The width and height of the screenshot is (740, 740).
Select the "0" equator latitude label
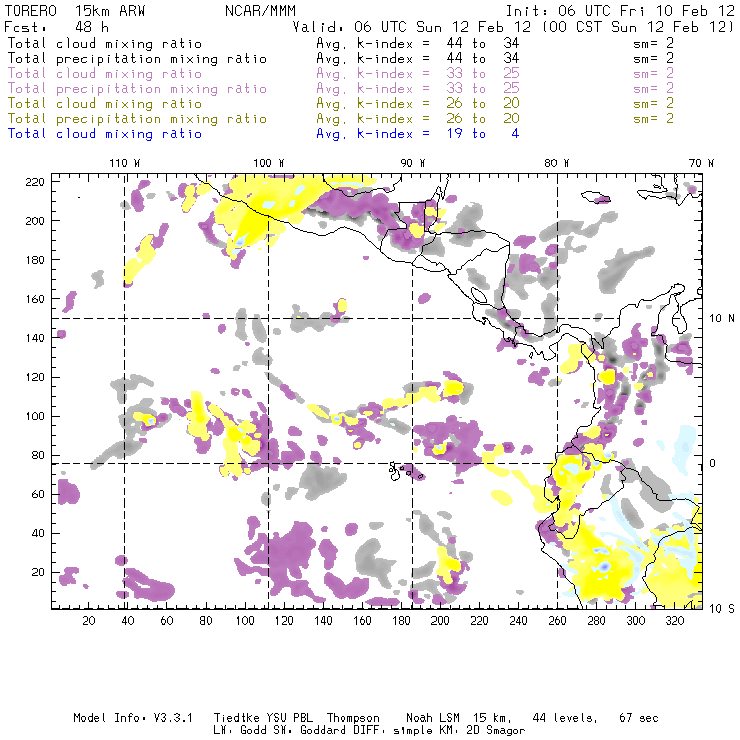pyautogui.click(x=713, y=463)
